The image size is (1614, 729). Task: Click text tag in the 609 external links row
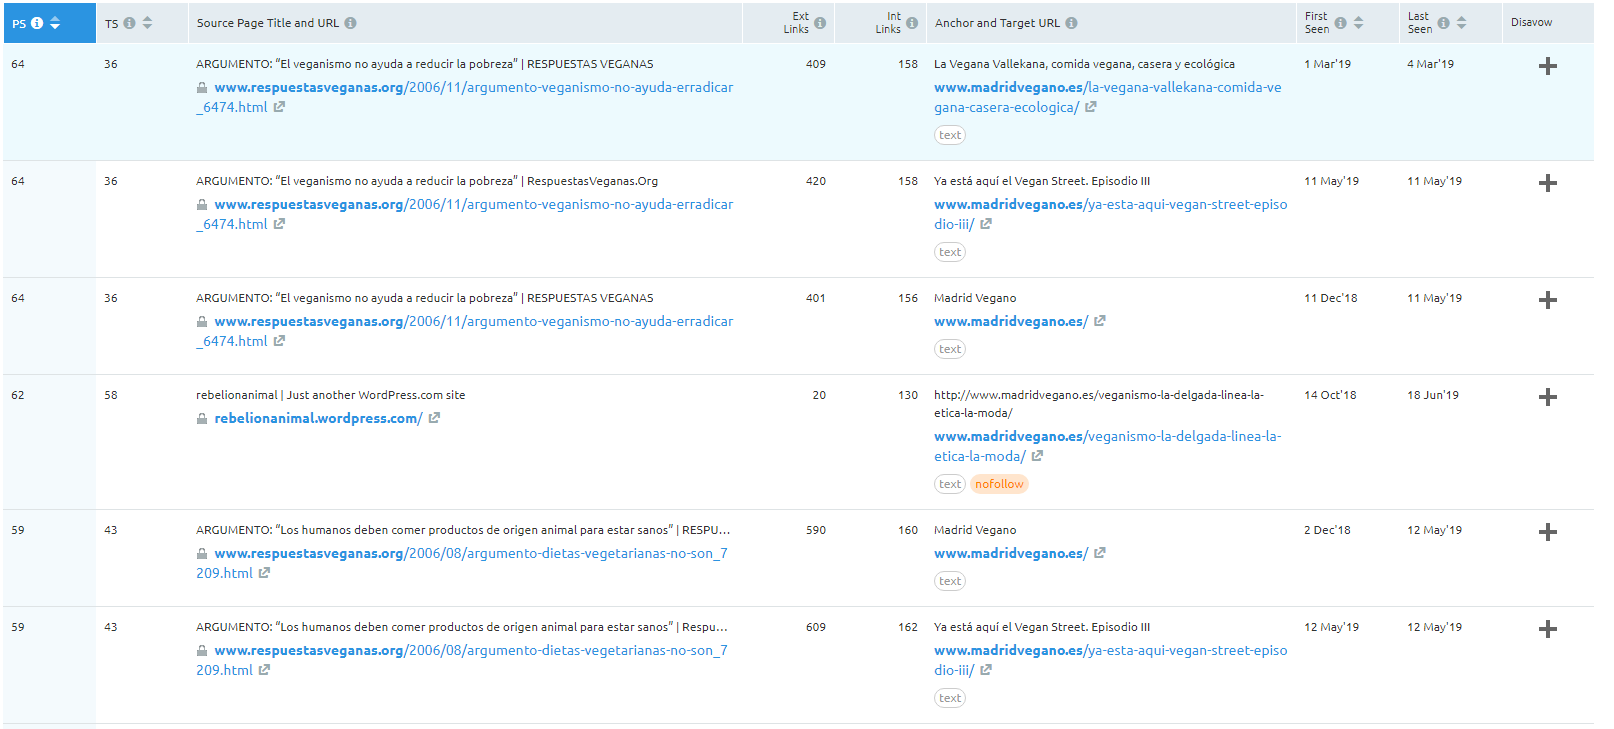click(950, 698)
